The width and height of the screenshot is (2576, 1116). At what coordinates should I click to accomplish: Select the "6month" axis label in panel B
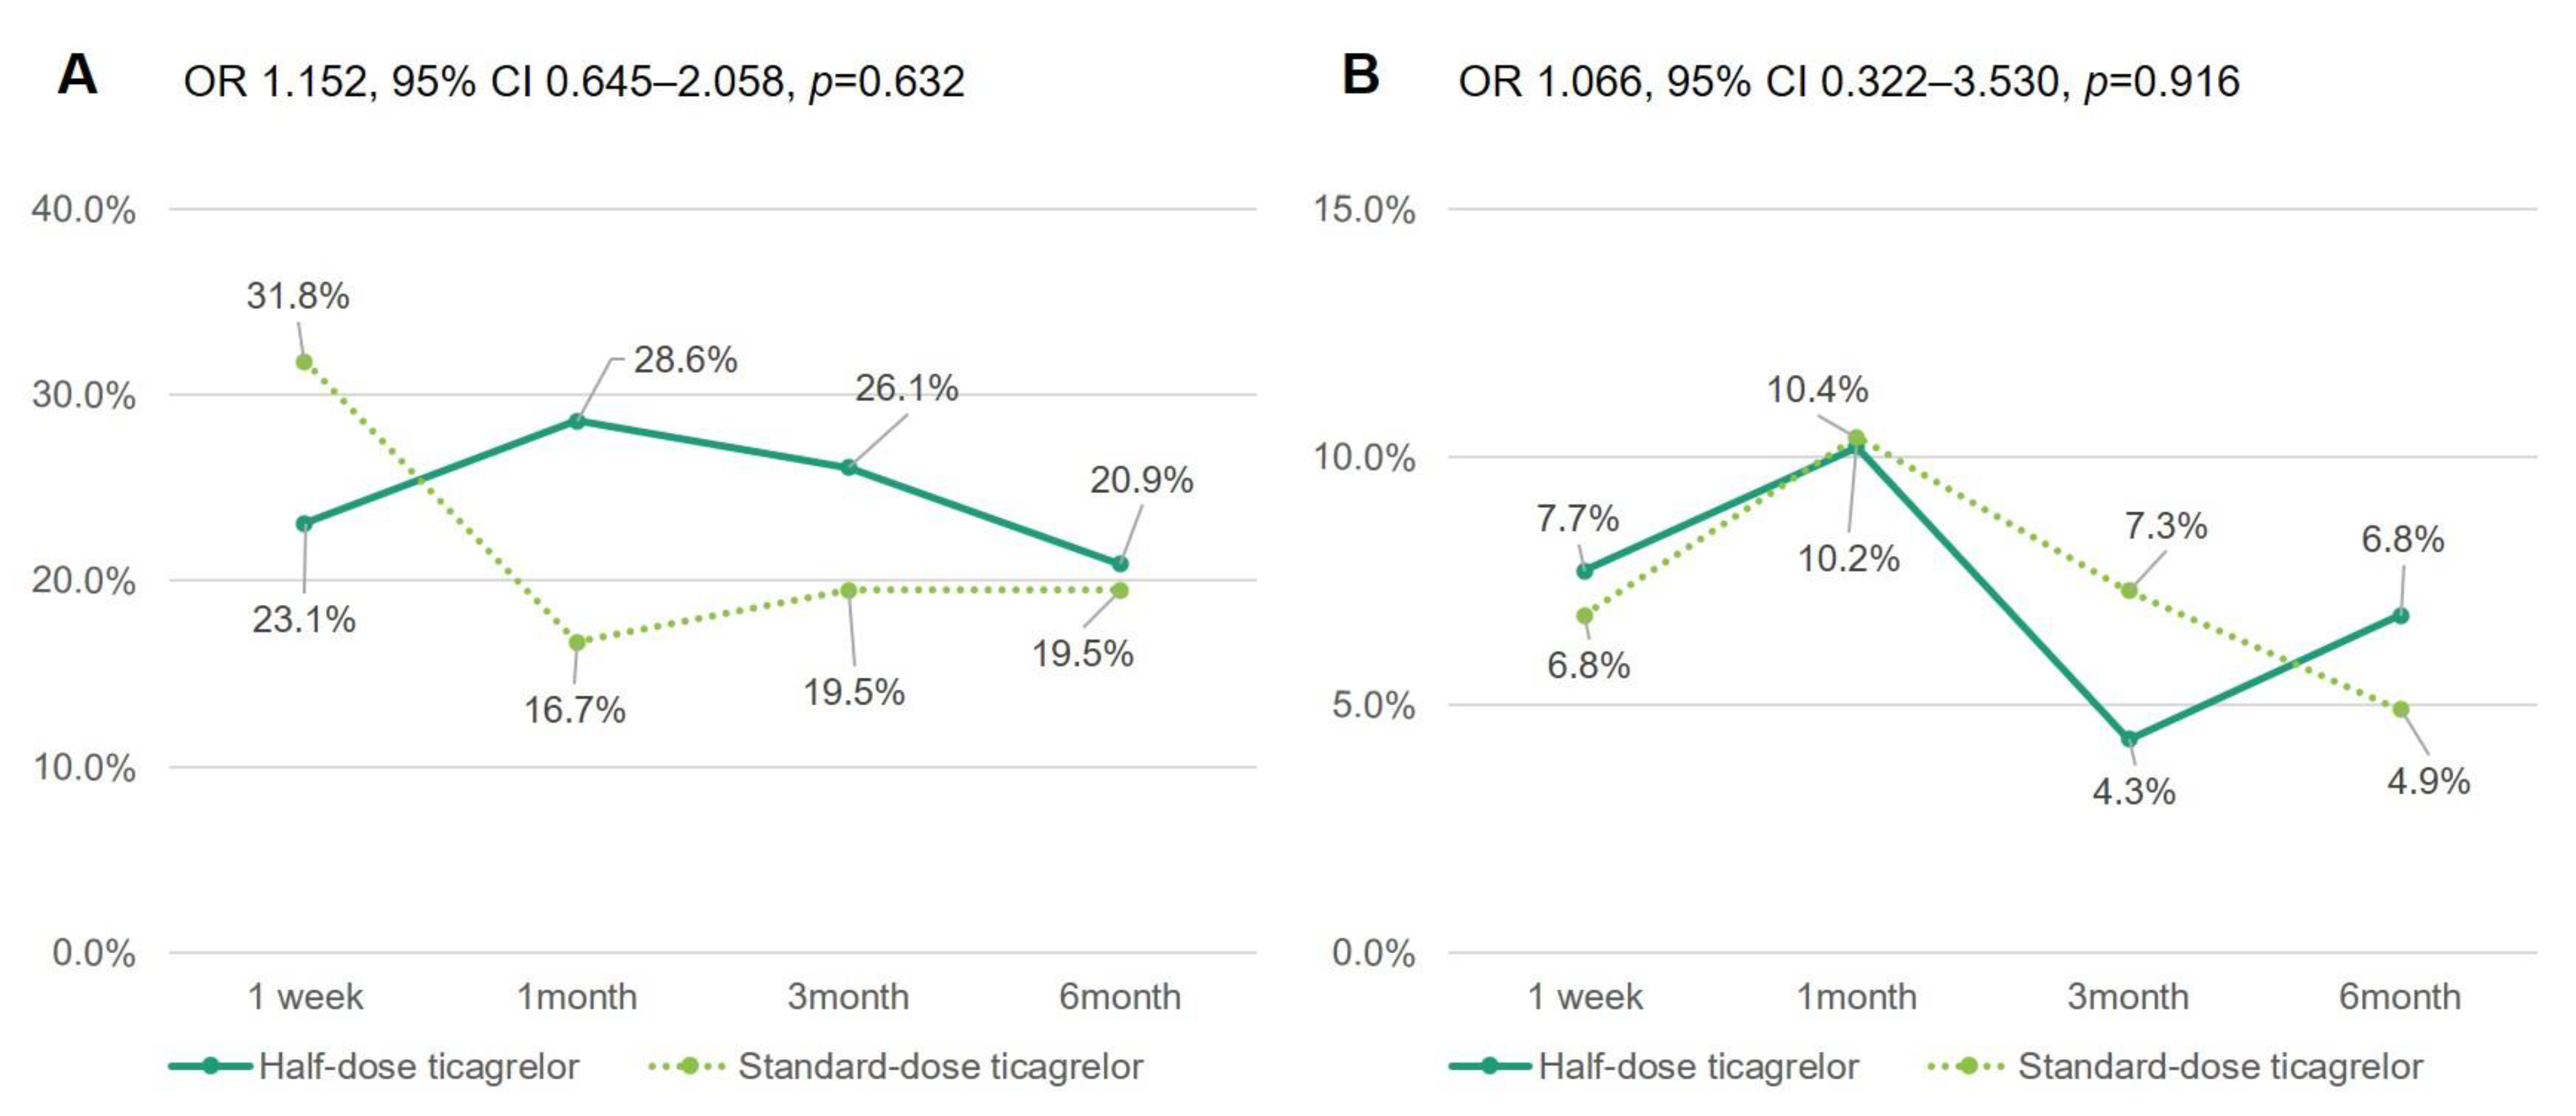(2399, 996)
